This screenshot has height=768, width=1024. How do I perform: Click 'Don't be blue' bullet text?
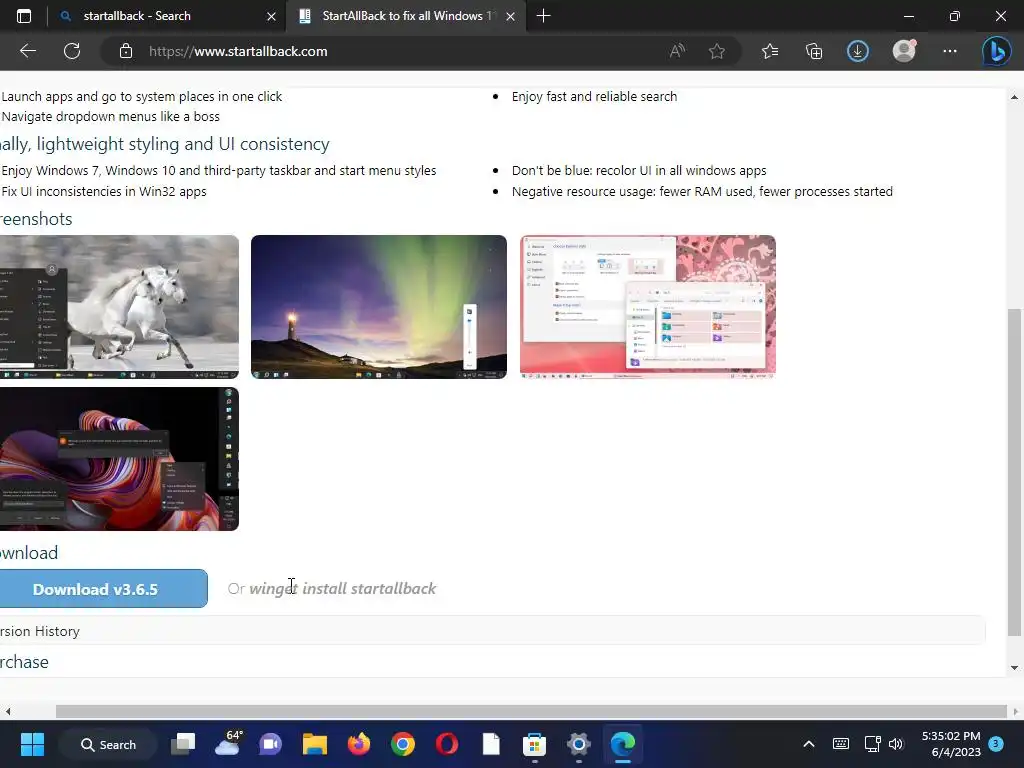tap(639, 170)
